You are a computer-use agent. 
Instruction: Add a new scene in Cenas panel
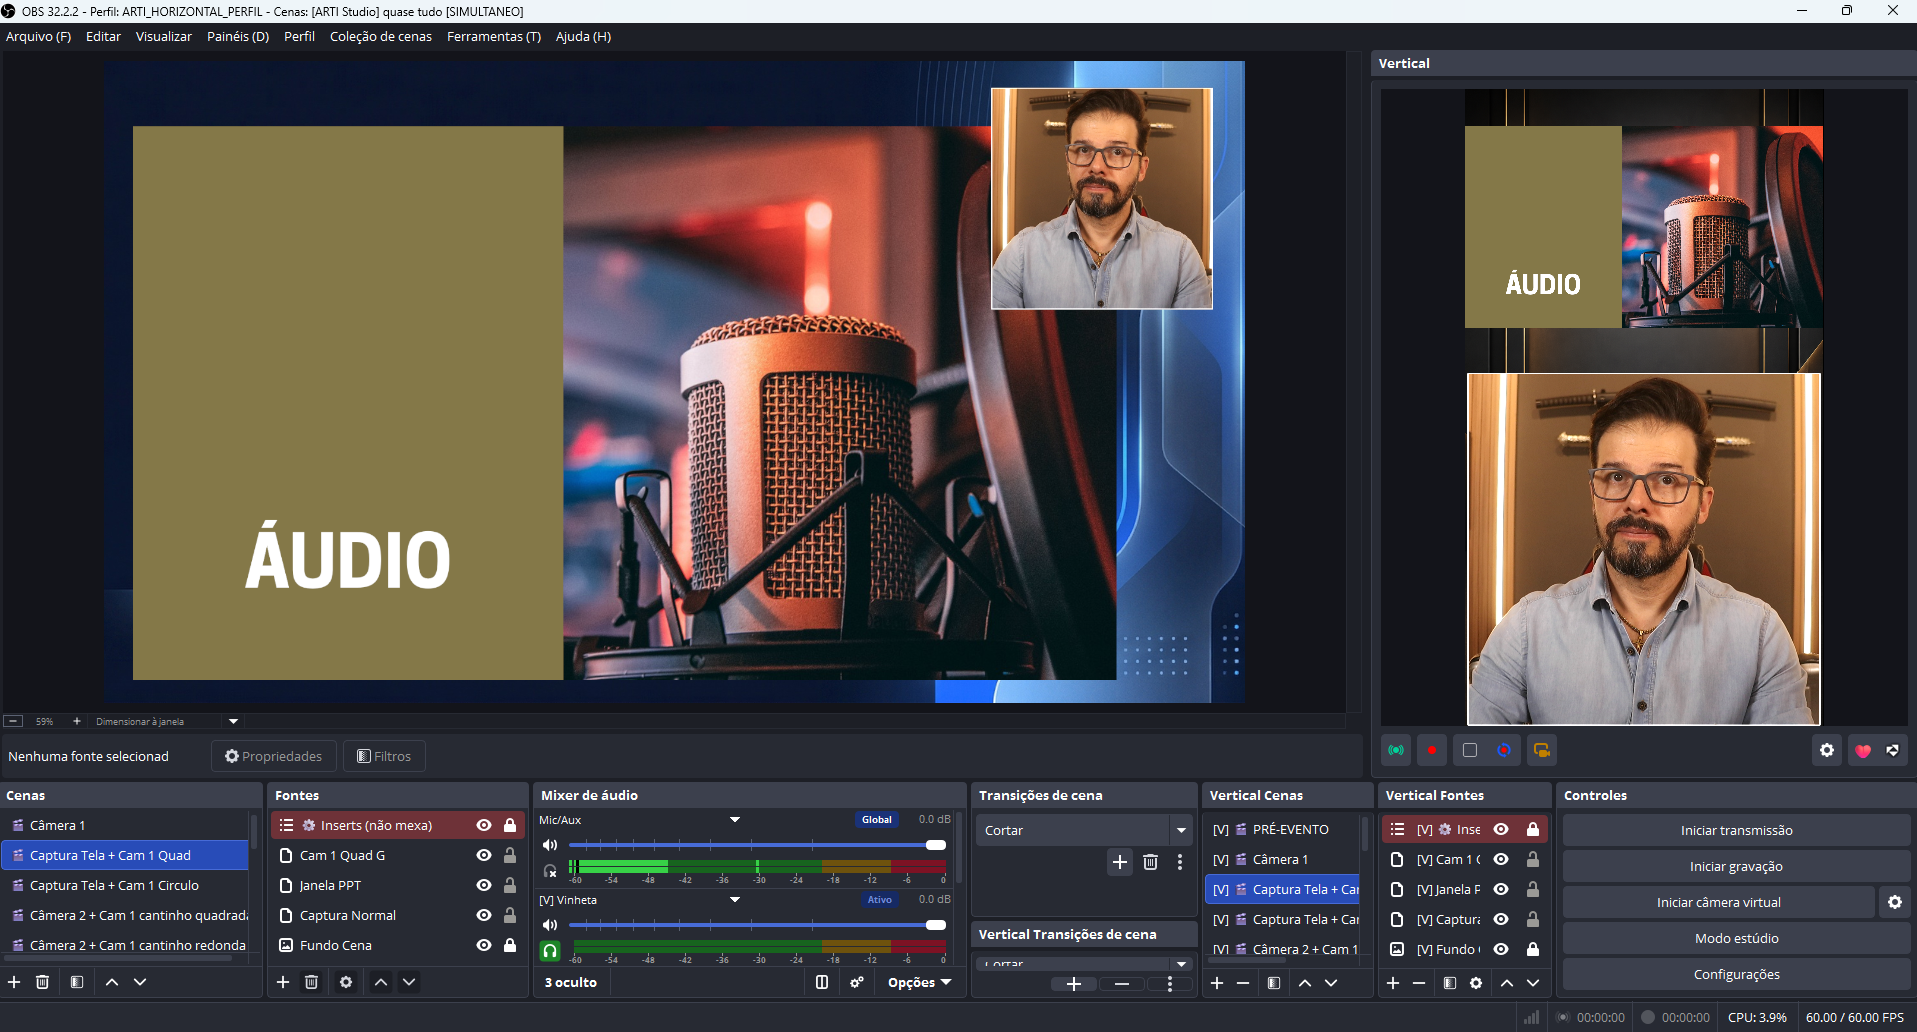click(14, 982)
